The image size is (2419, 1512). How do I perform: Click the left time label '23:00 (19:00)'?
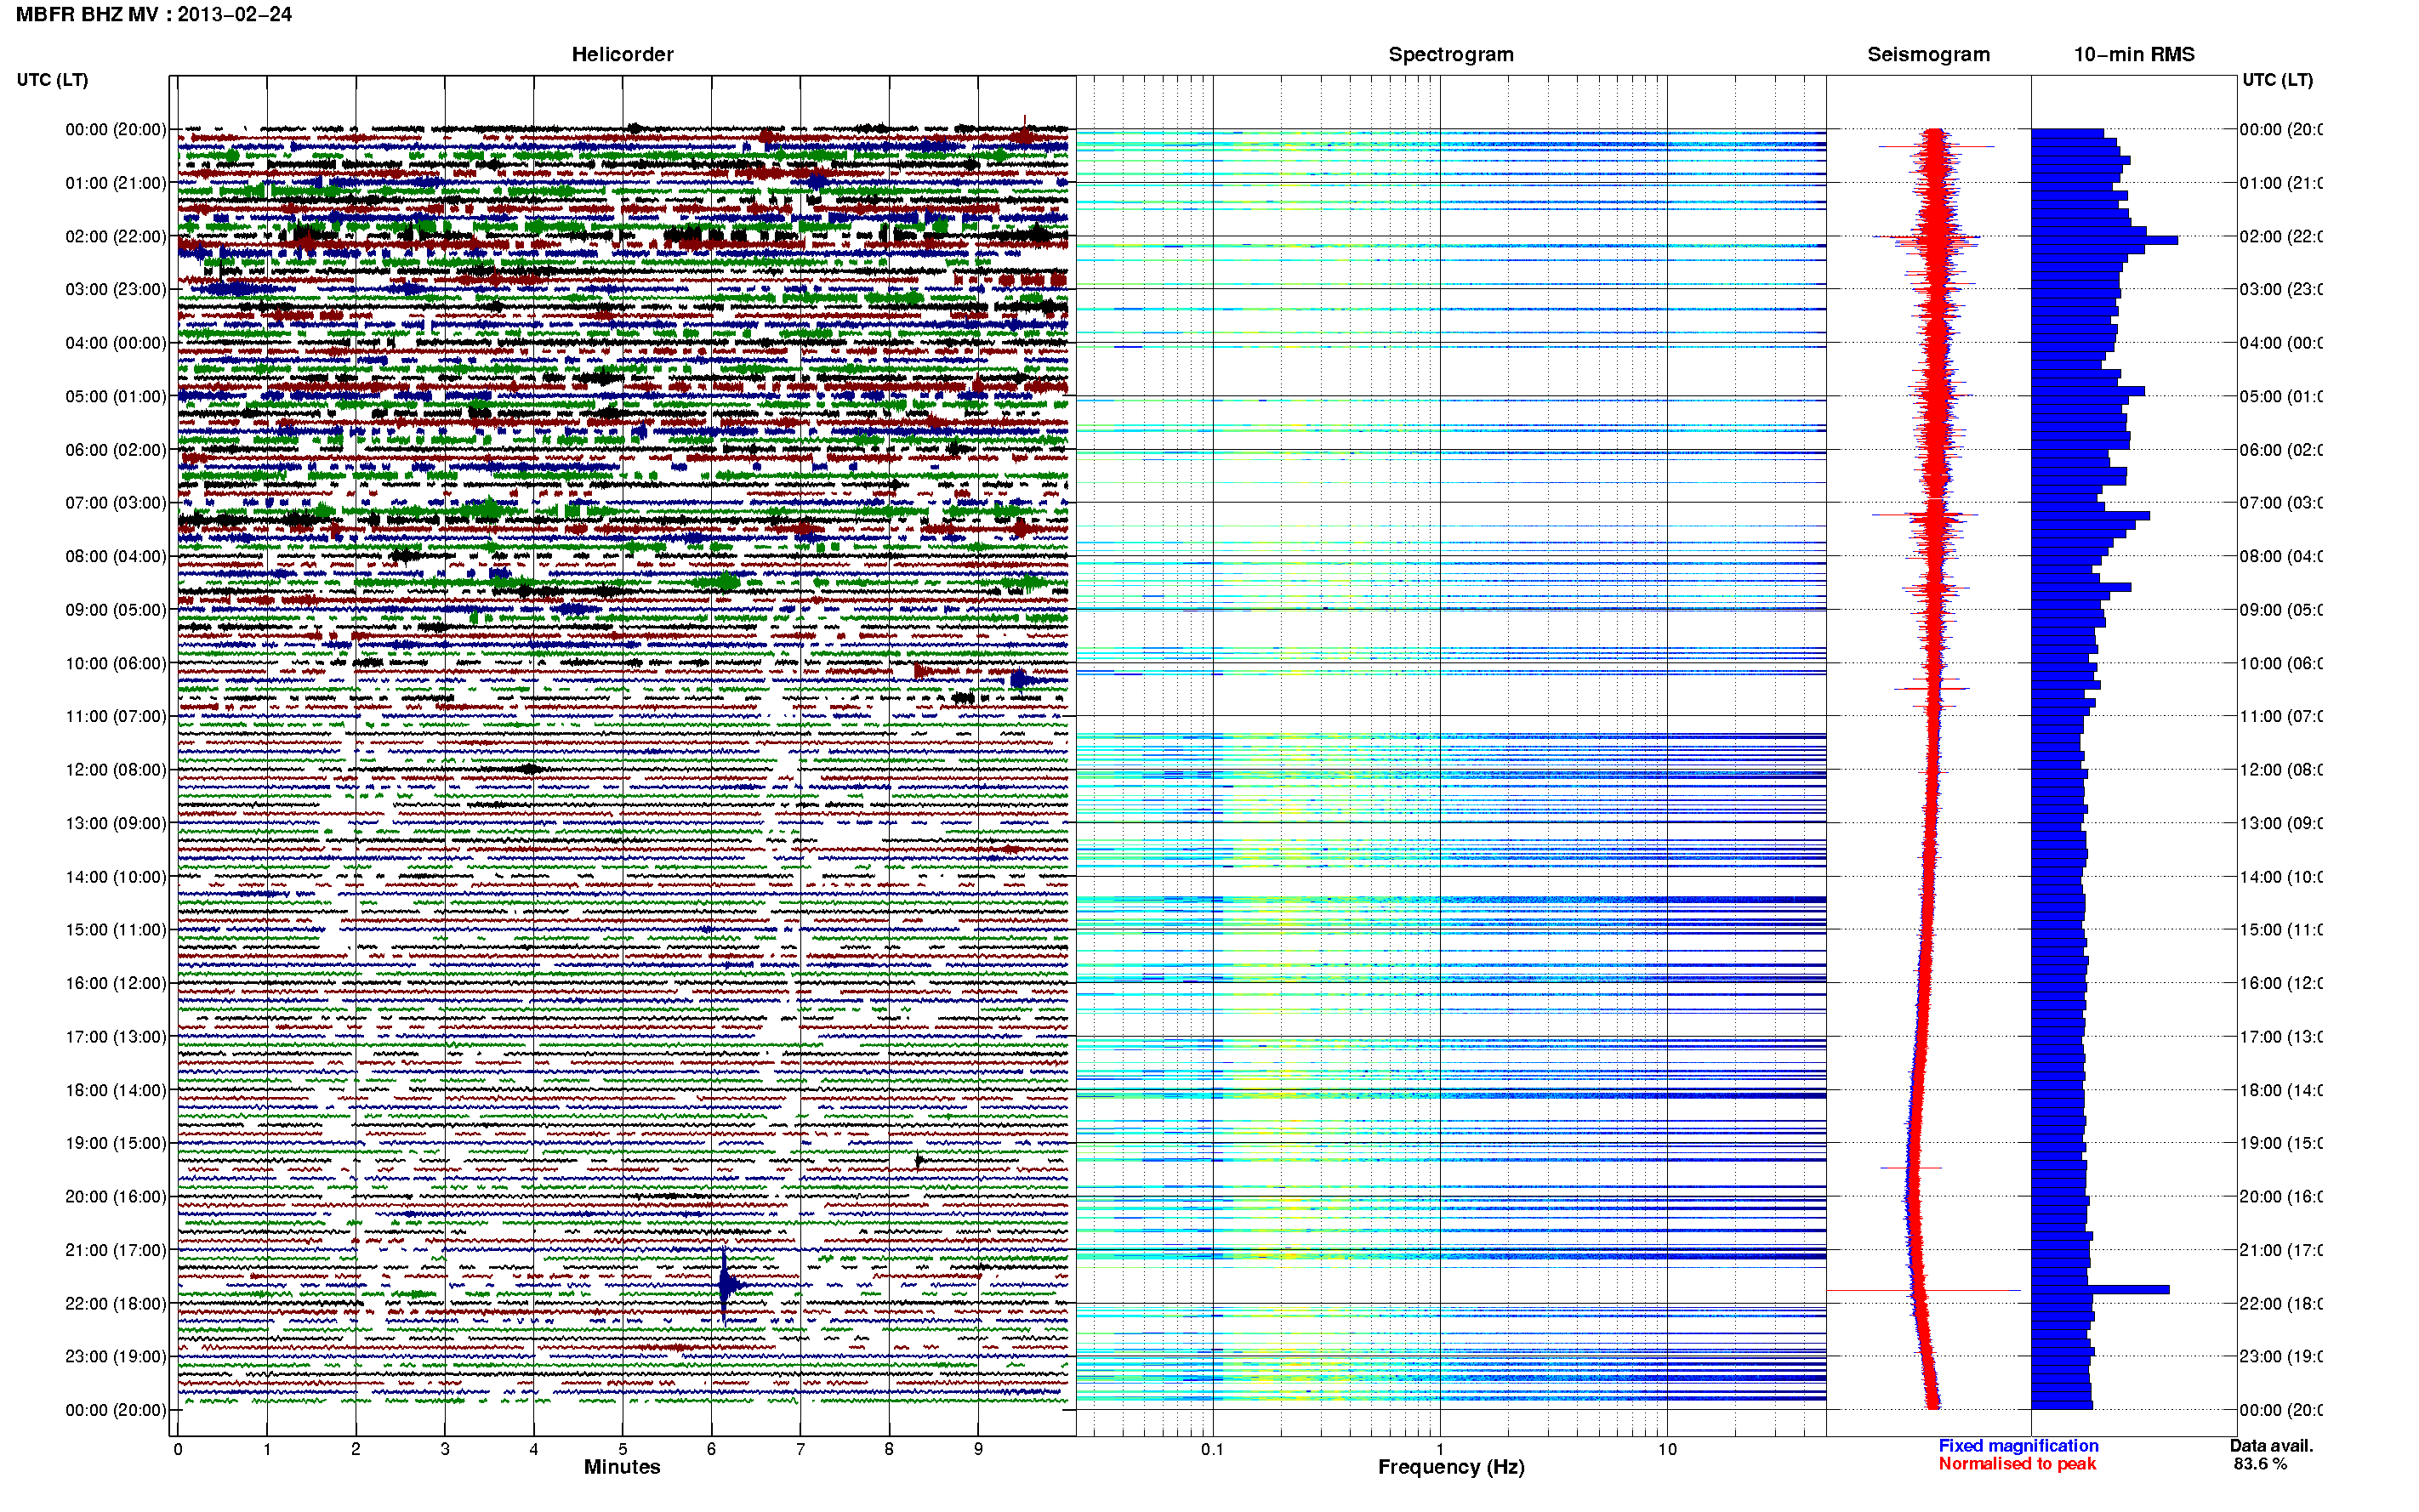click(x=116, y=1356)
